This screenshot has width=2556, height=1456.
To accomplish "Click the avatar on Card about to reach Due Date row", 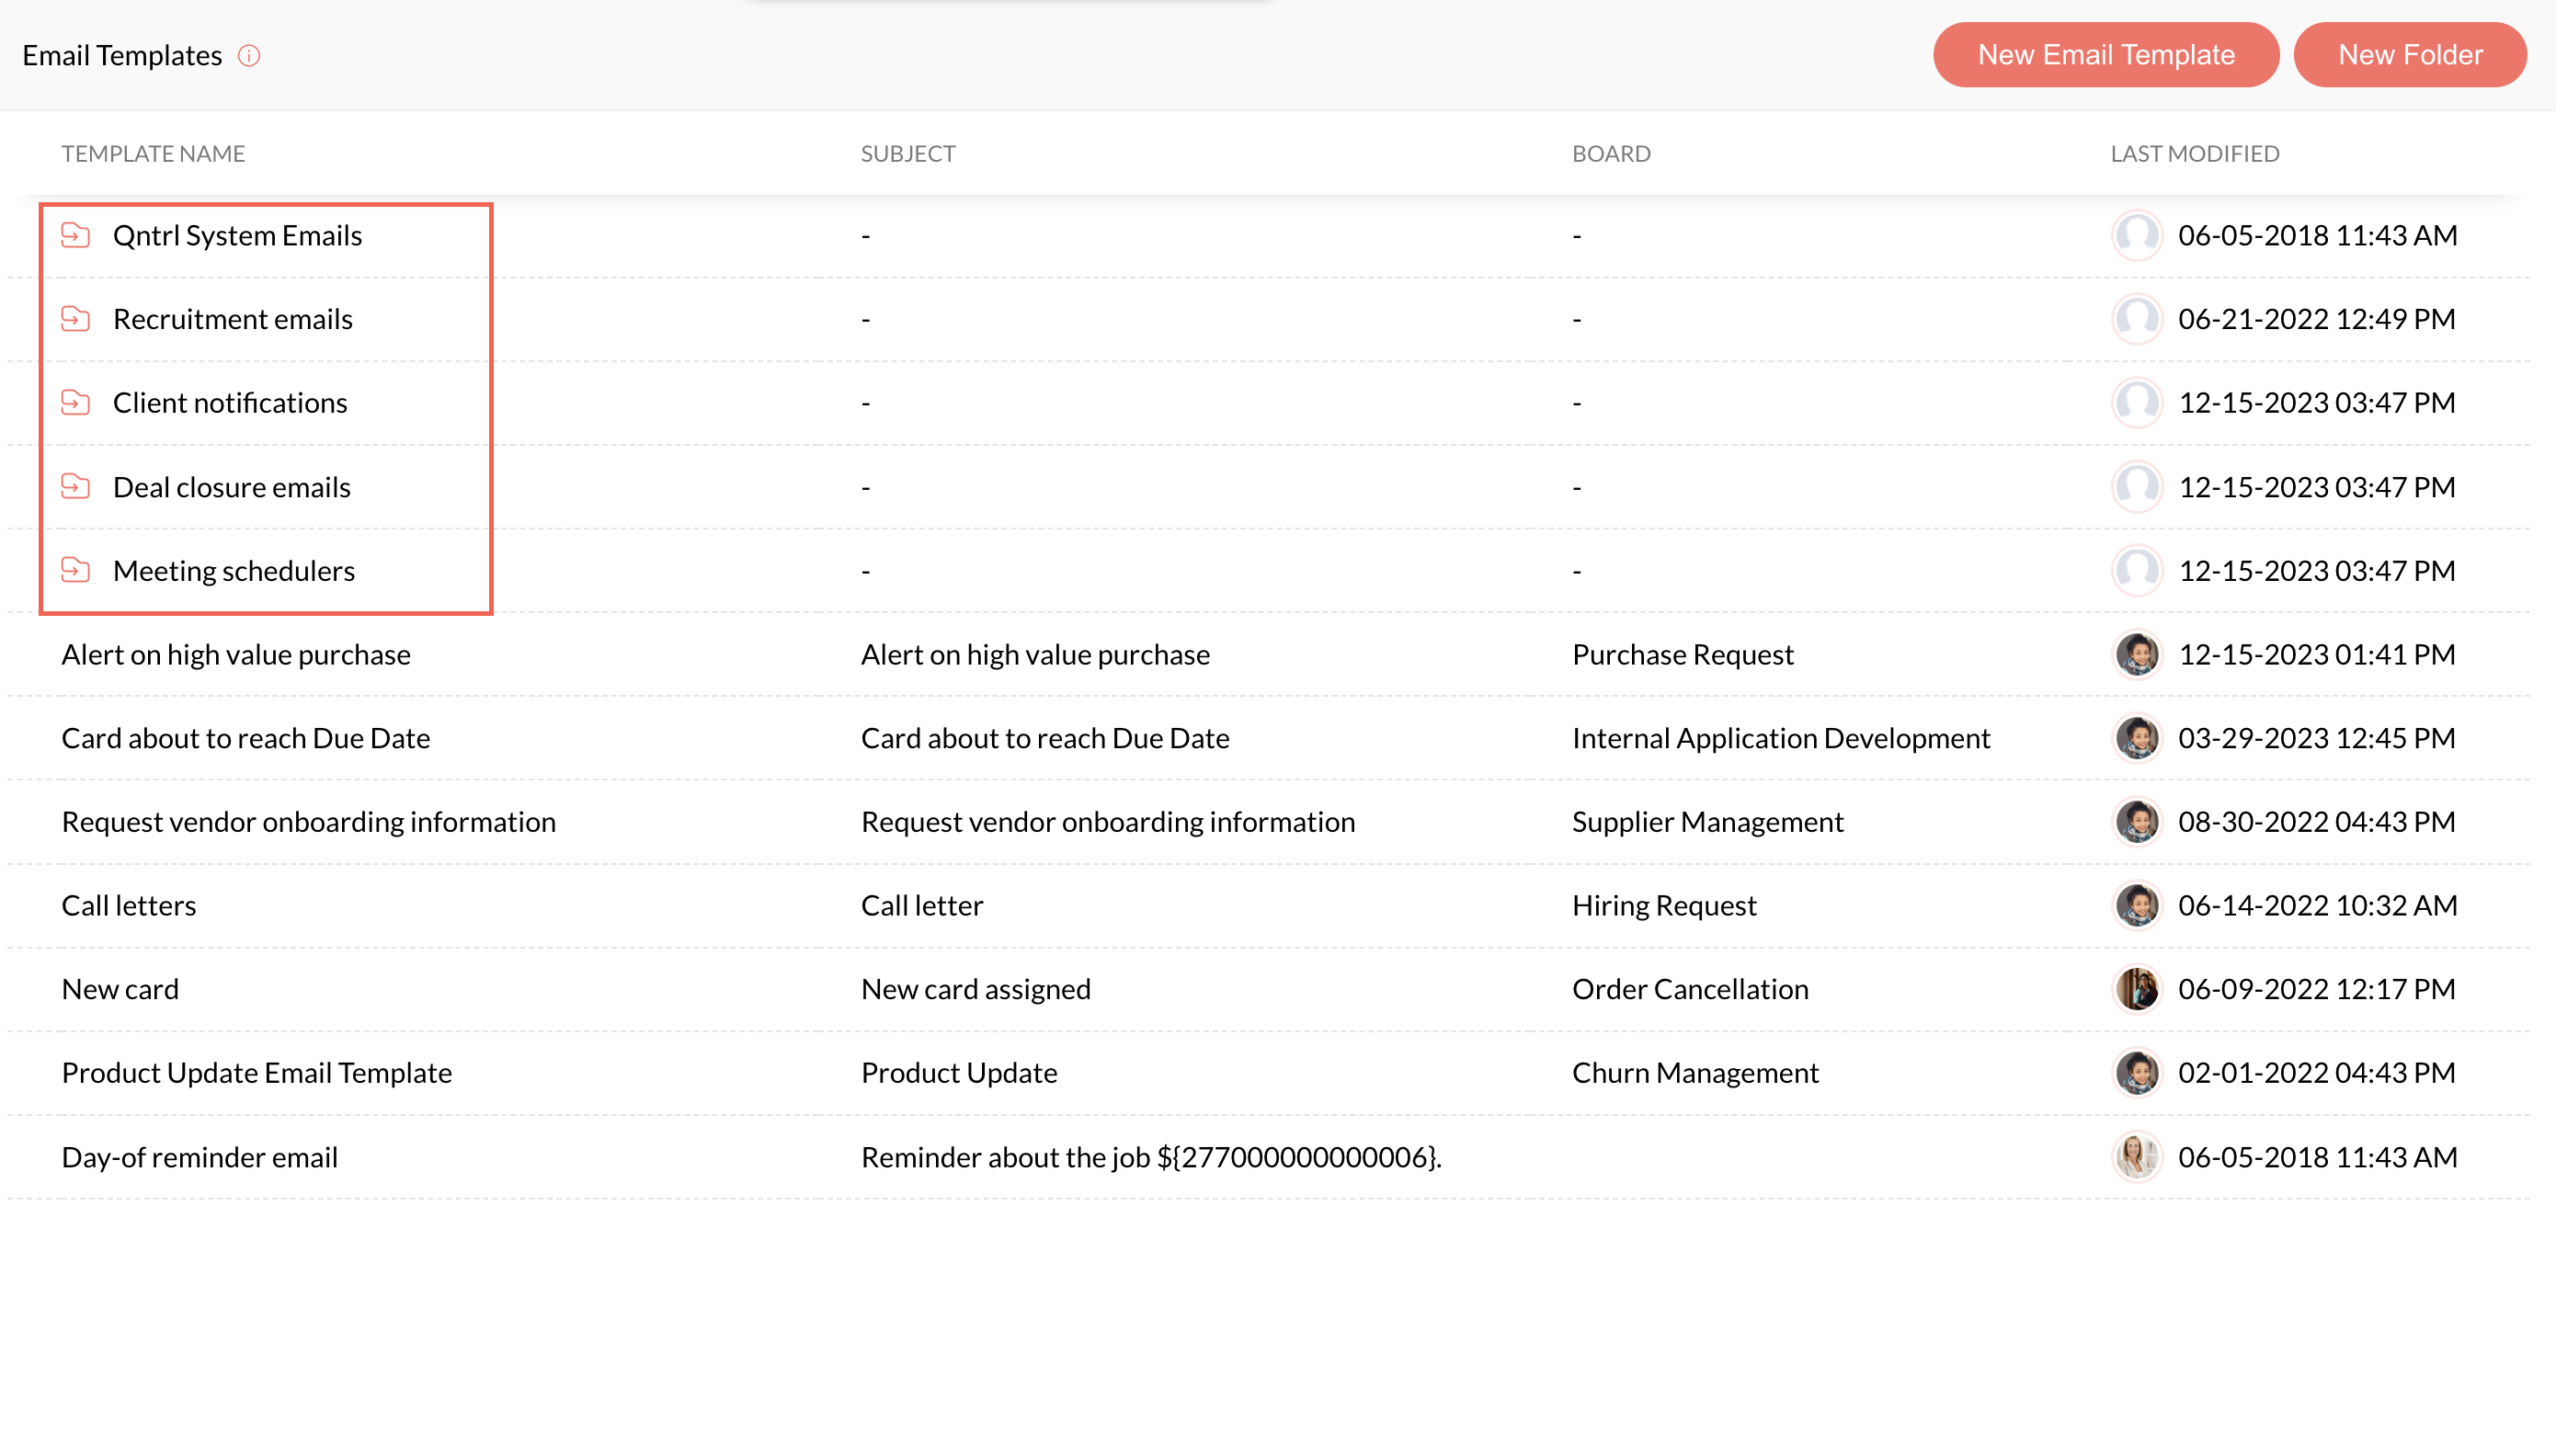I will [2137, 738].
